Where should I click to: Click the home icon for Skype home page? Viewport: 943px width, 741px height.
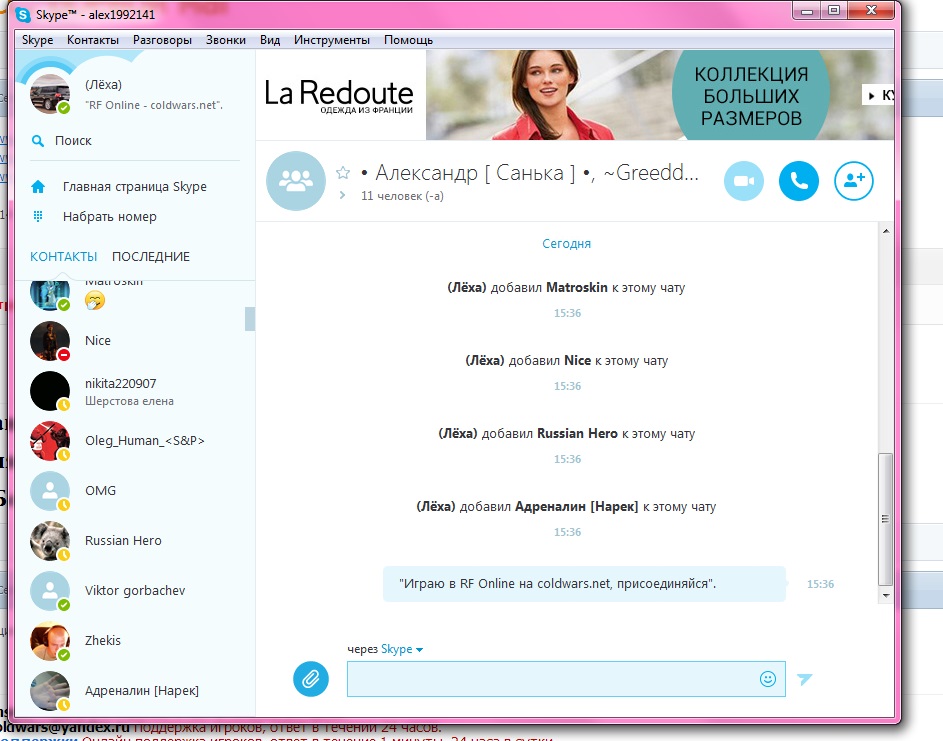pos(38,187)
